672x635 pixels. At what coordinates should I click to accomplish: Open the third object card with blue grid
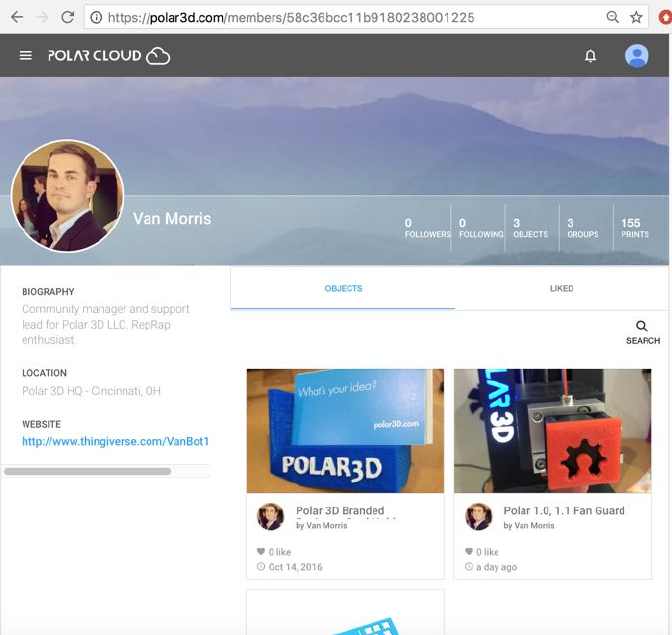[345, 613]
